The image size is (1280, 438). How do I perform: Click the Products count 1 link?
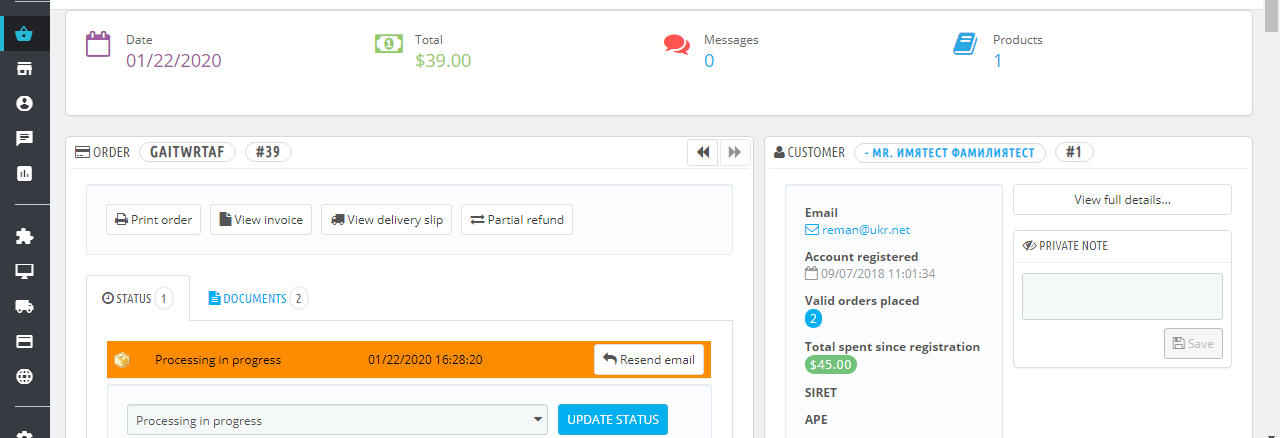click(997, 60)
